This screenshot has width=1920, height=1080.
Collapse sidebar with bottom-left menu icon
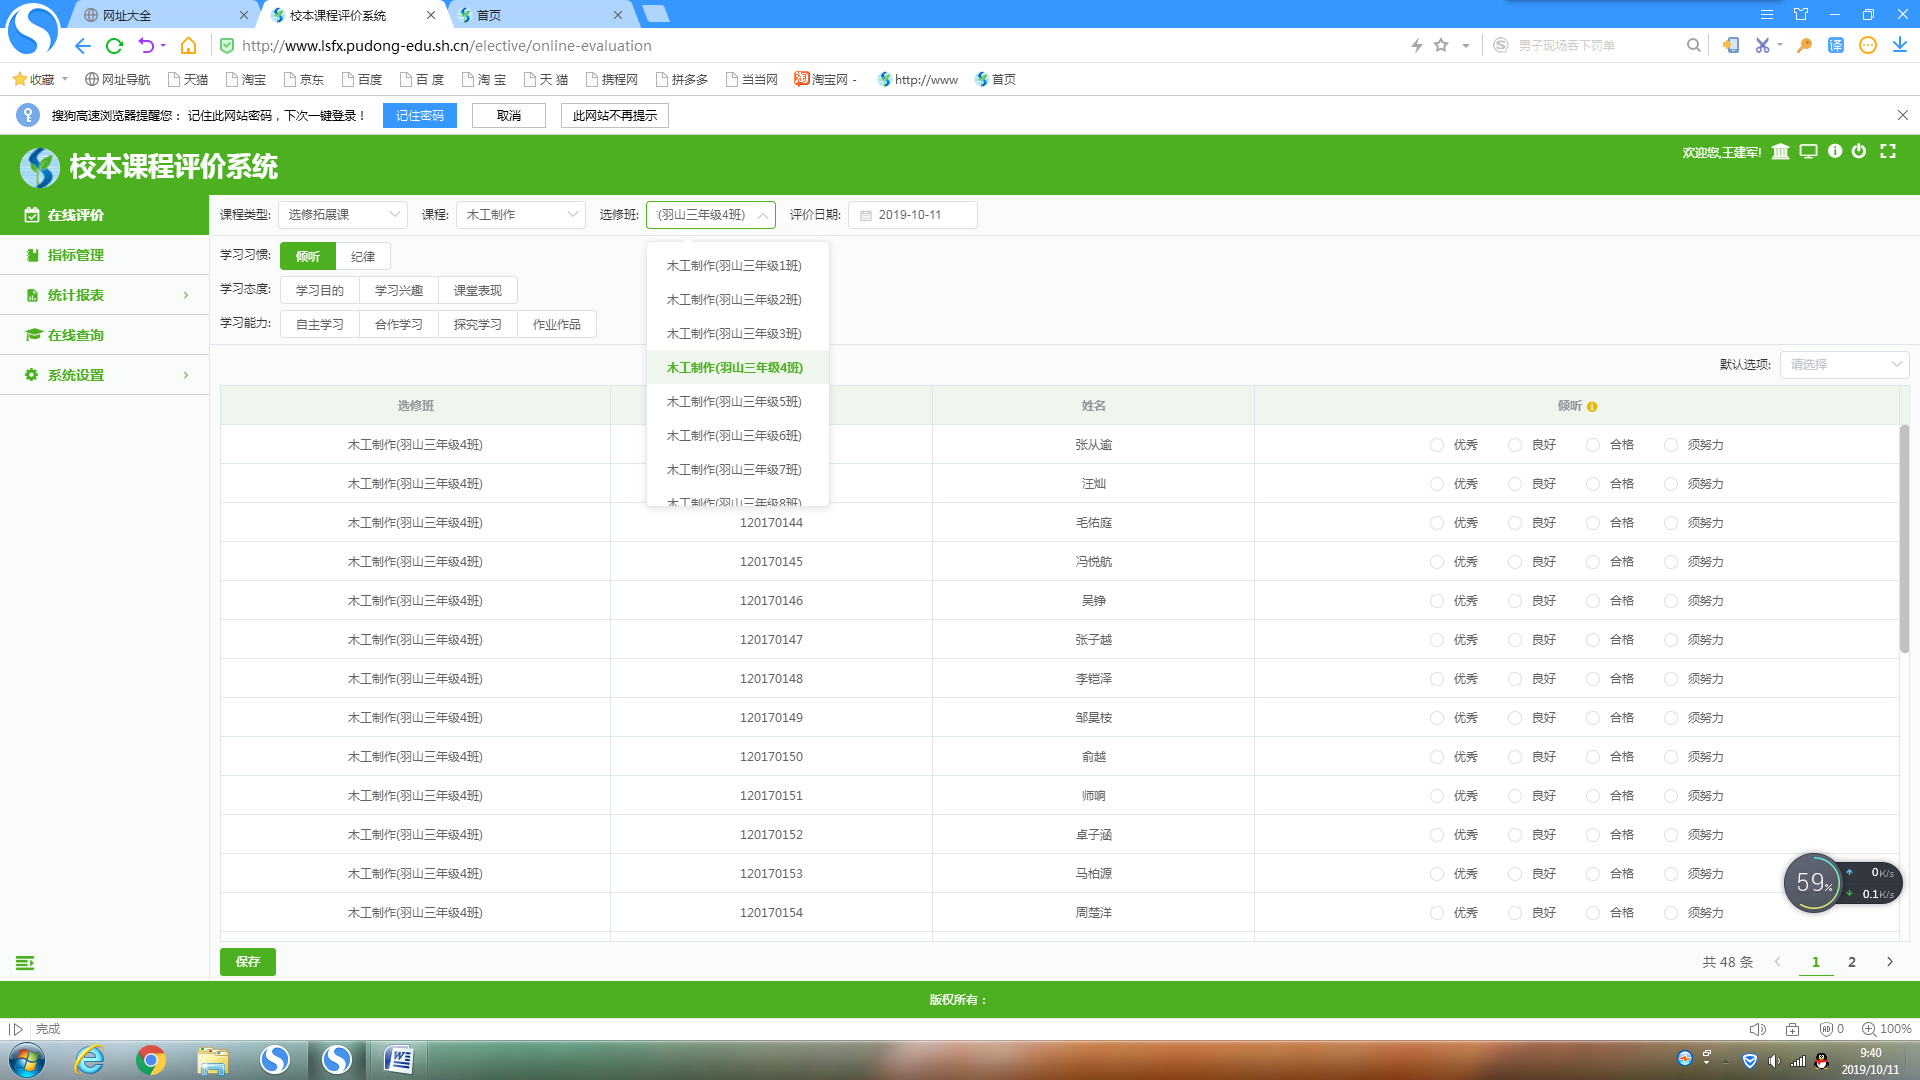click(25, 963)
